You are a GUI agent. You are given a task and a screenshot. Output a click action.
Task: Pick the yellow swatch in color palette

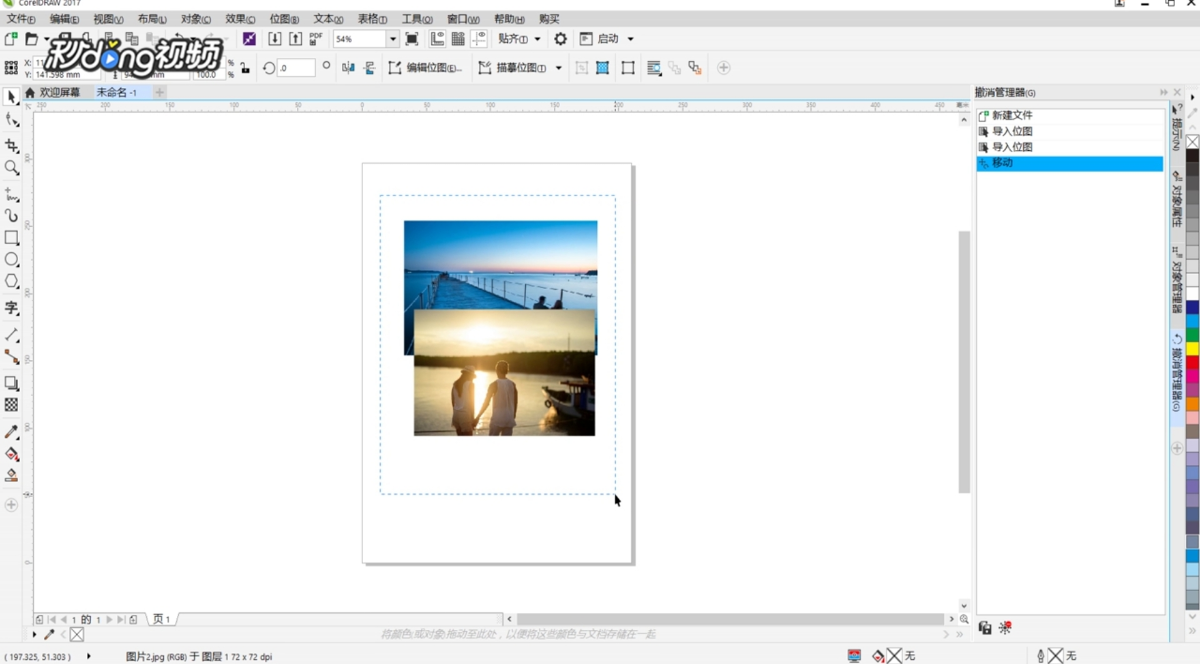pos(1193,348)
